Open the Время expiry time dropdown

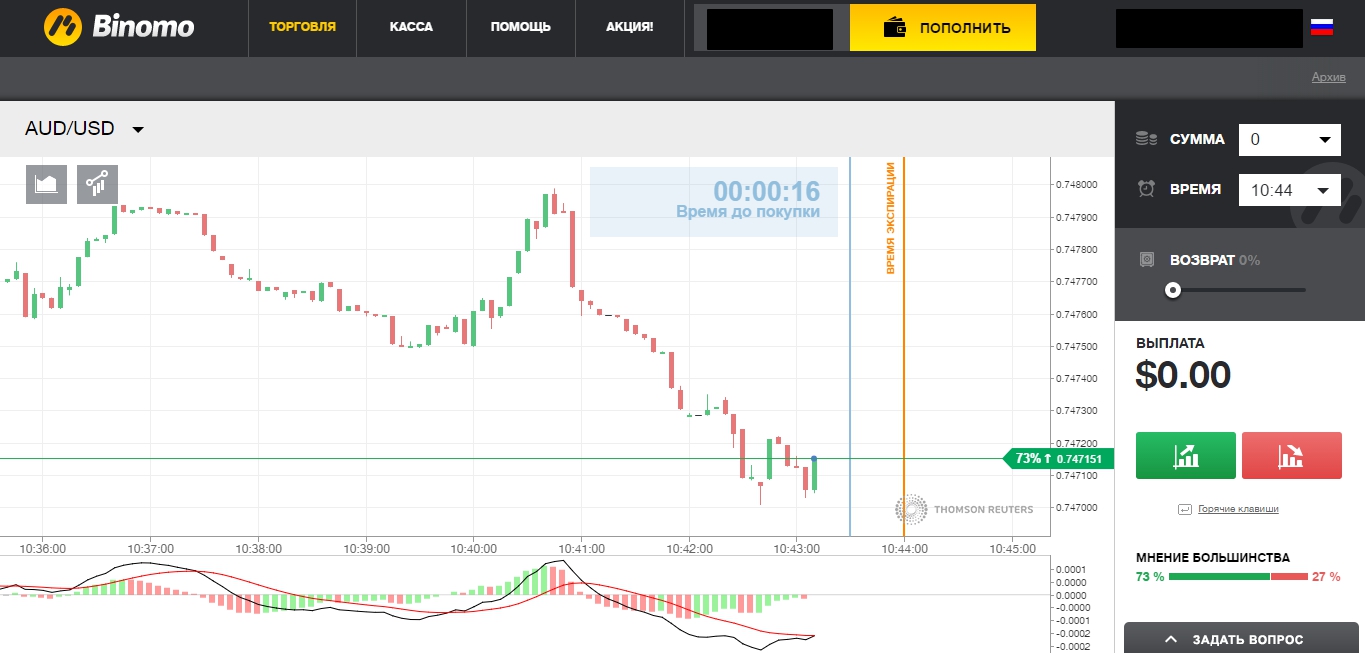pyautogui.click(x=1289, y=190)
